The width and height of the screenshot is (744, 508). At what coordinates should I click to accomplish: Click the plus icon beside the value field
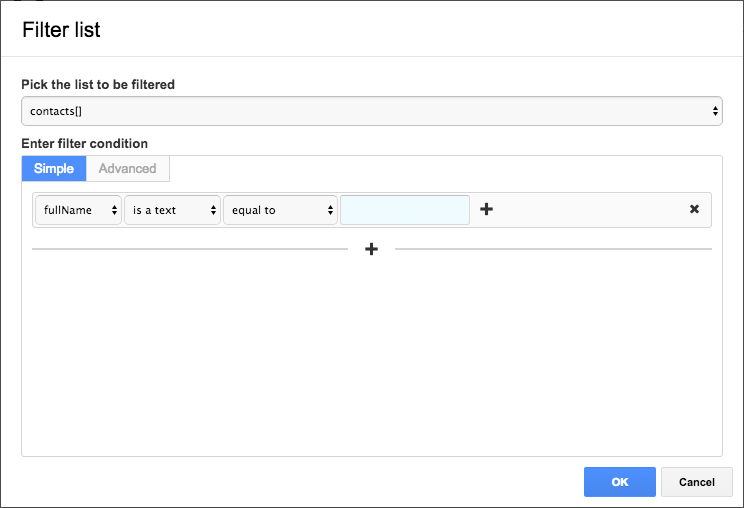(x=487, y=210)
